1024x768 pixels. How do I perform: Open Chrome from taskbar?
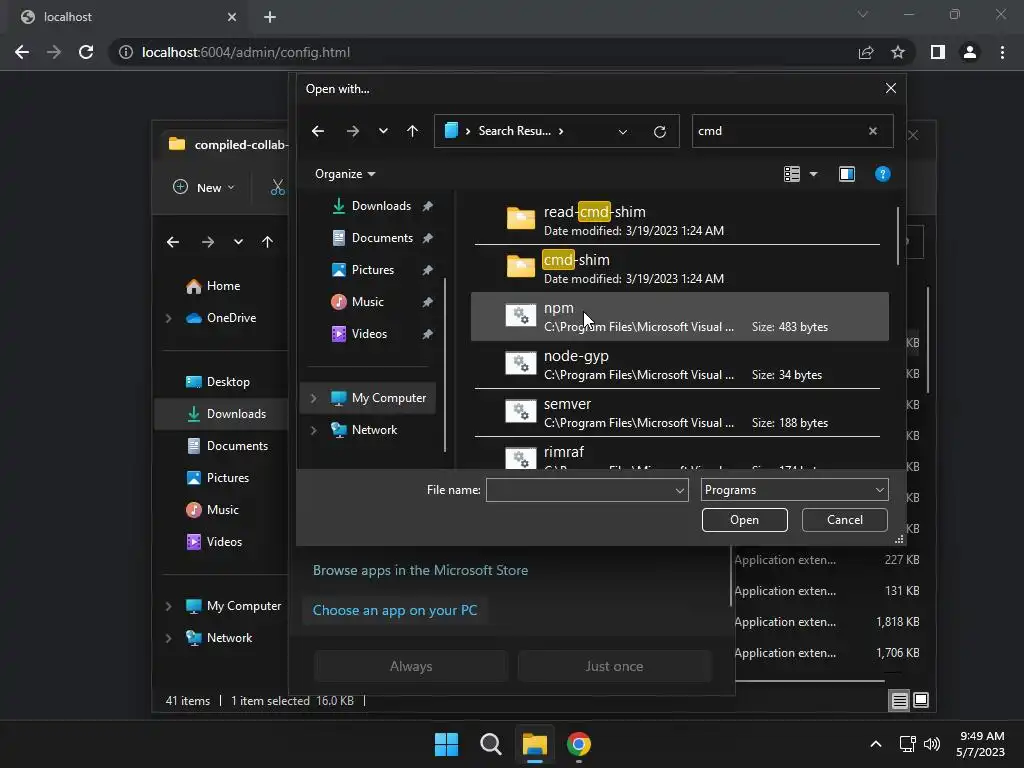[x=579, y=744]
